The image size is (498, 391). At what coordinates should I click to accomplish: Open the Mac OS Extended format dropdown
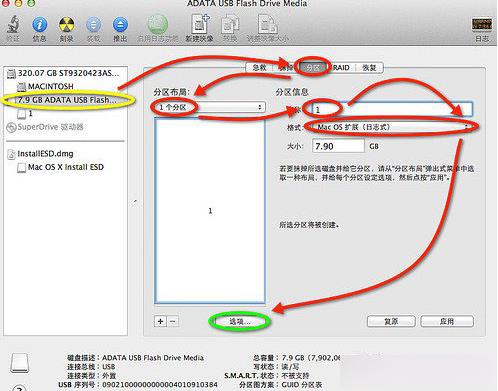coord(392,127)
